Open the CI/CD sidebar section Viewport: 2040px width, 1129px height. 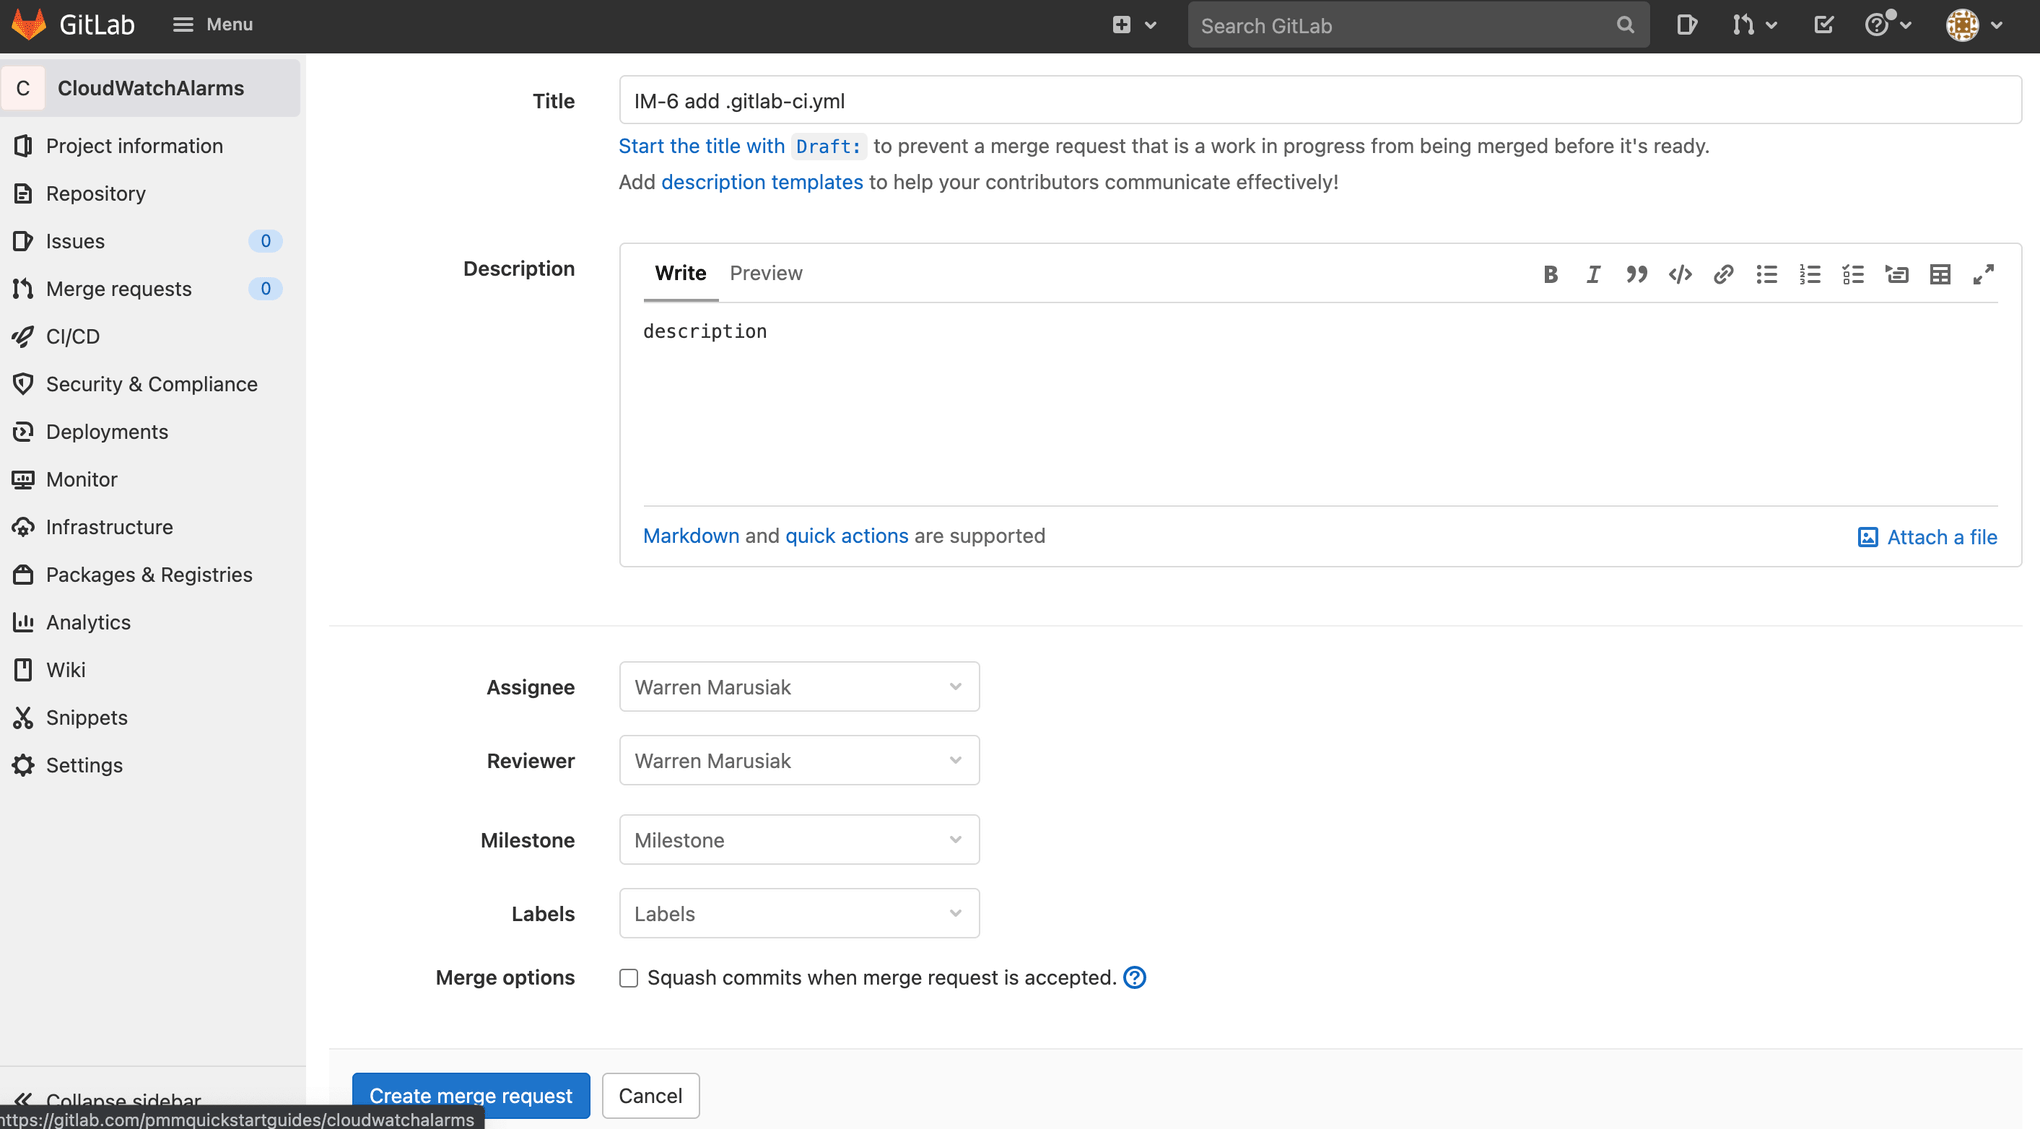coord(72,335)
